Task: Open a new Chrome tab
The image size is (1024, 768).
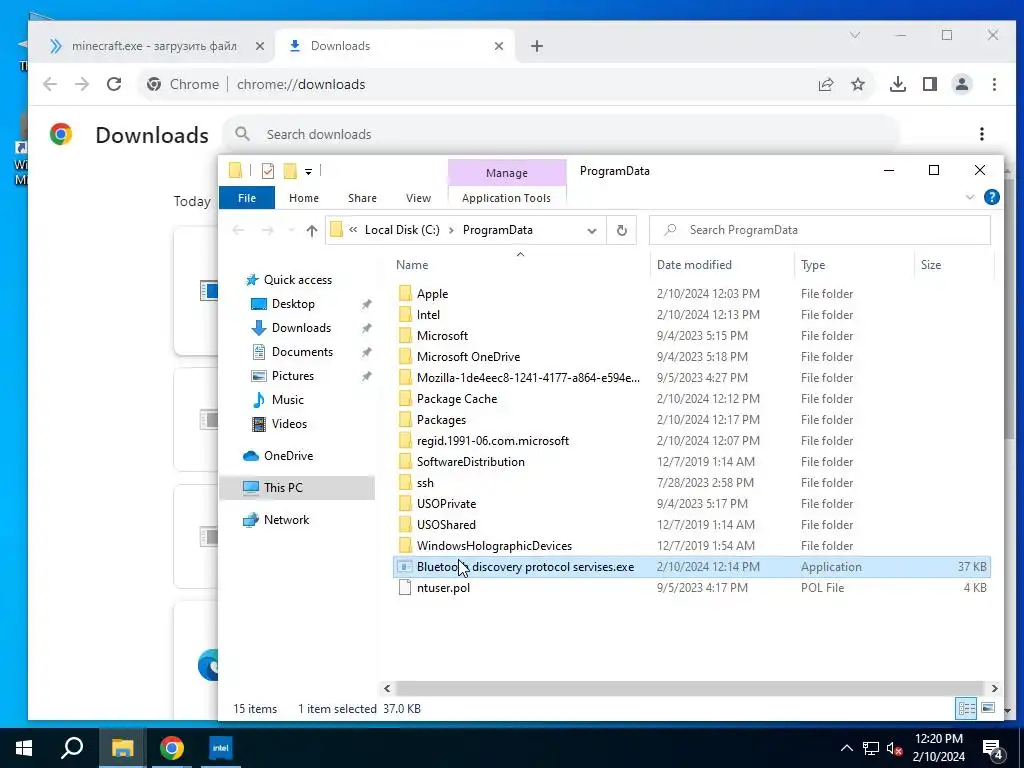Action: coord(536,46)
